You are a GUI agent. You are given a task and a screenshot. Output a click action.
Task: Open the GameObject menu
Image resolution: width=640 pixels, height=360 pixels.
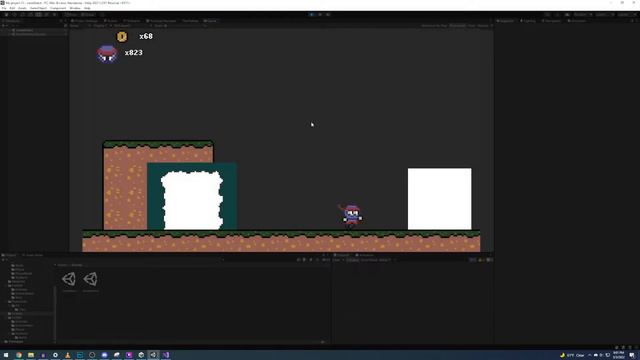point(38,8)
